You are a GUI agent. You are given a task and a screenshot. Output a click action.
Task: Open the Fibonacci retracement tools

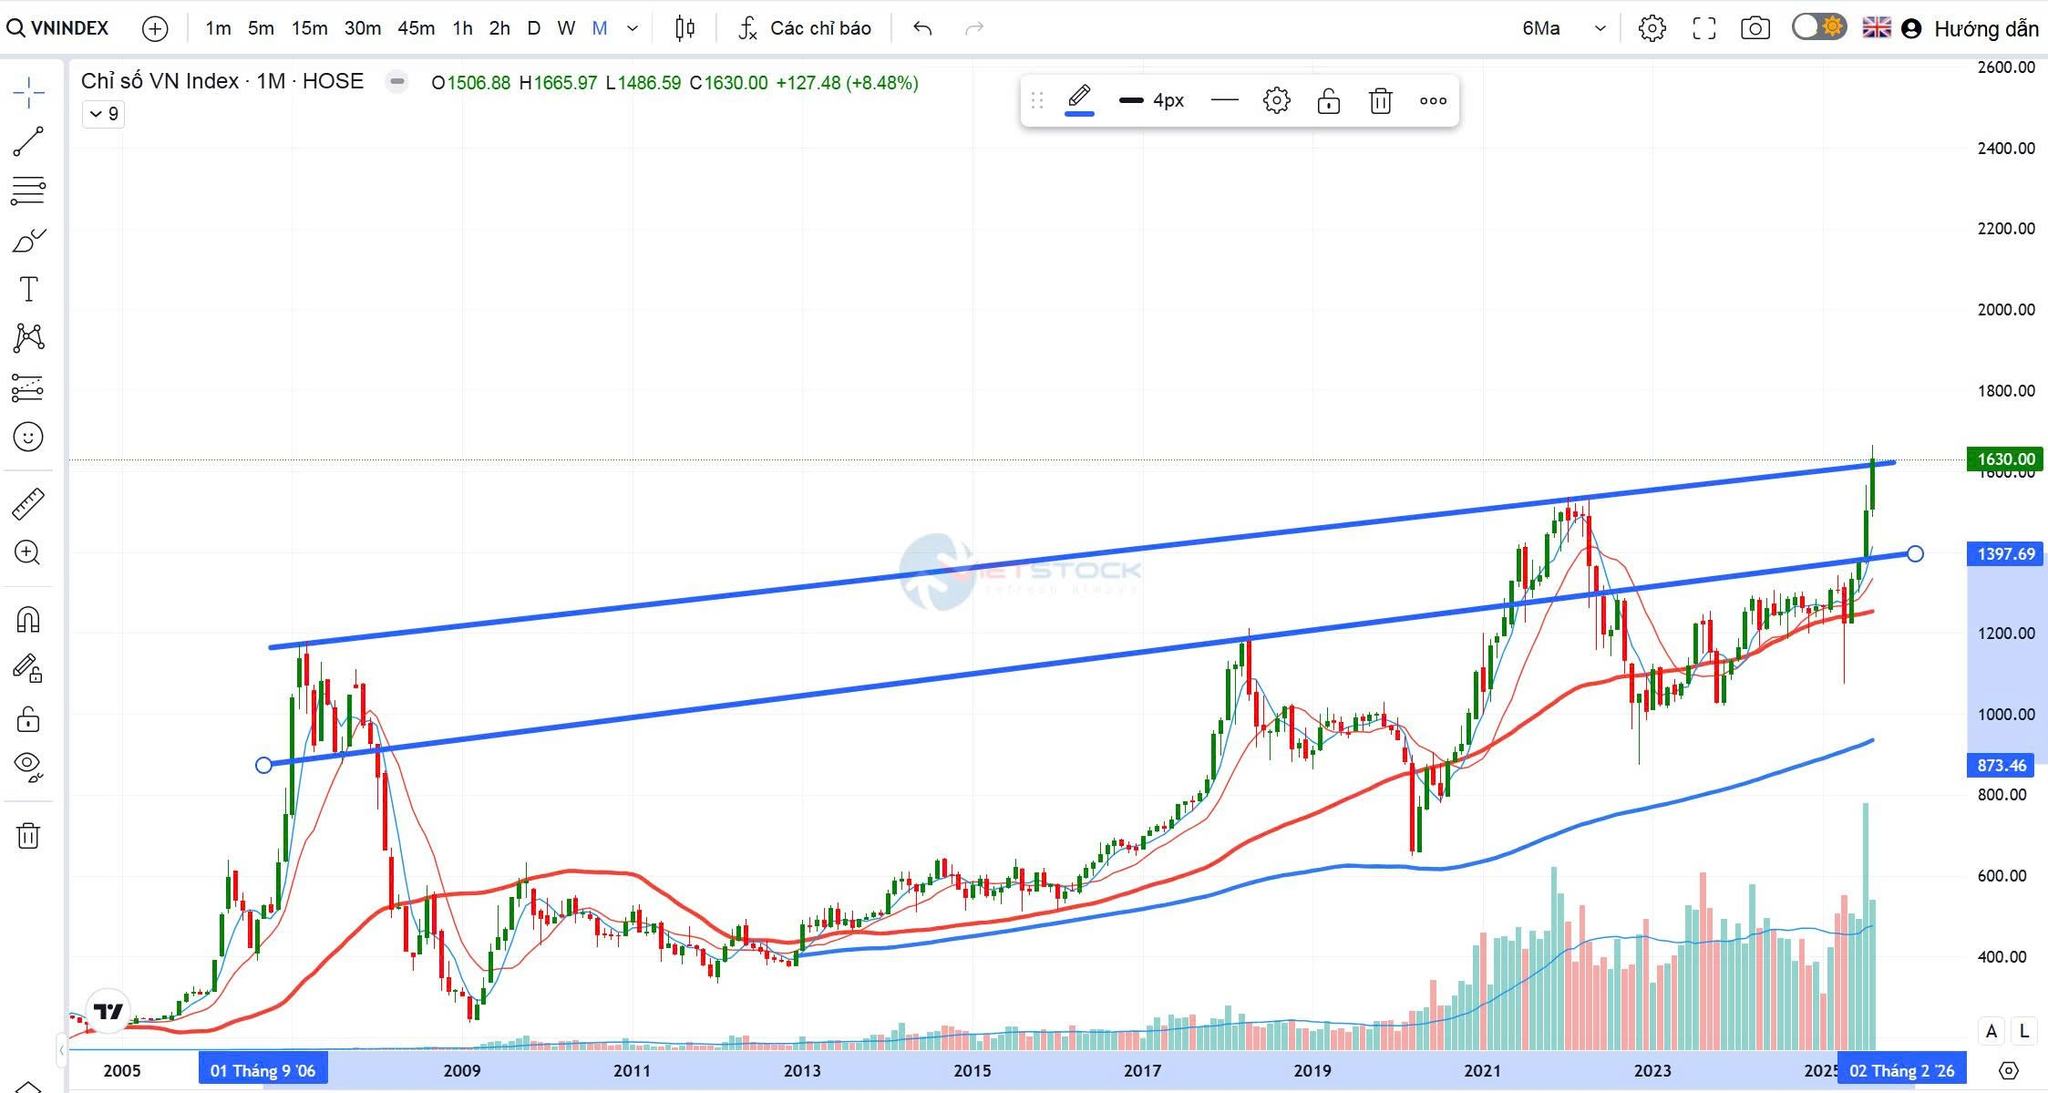tap(28, 190)
